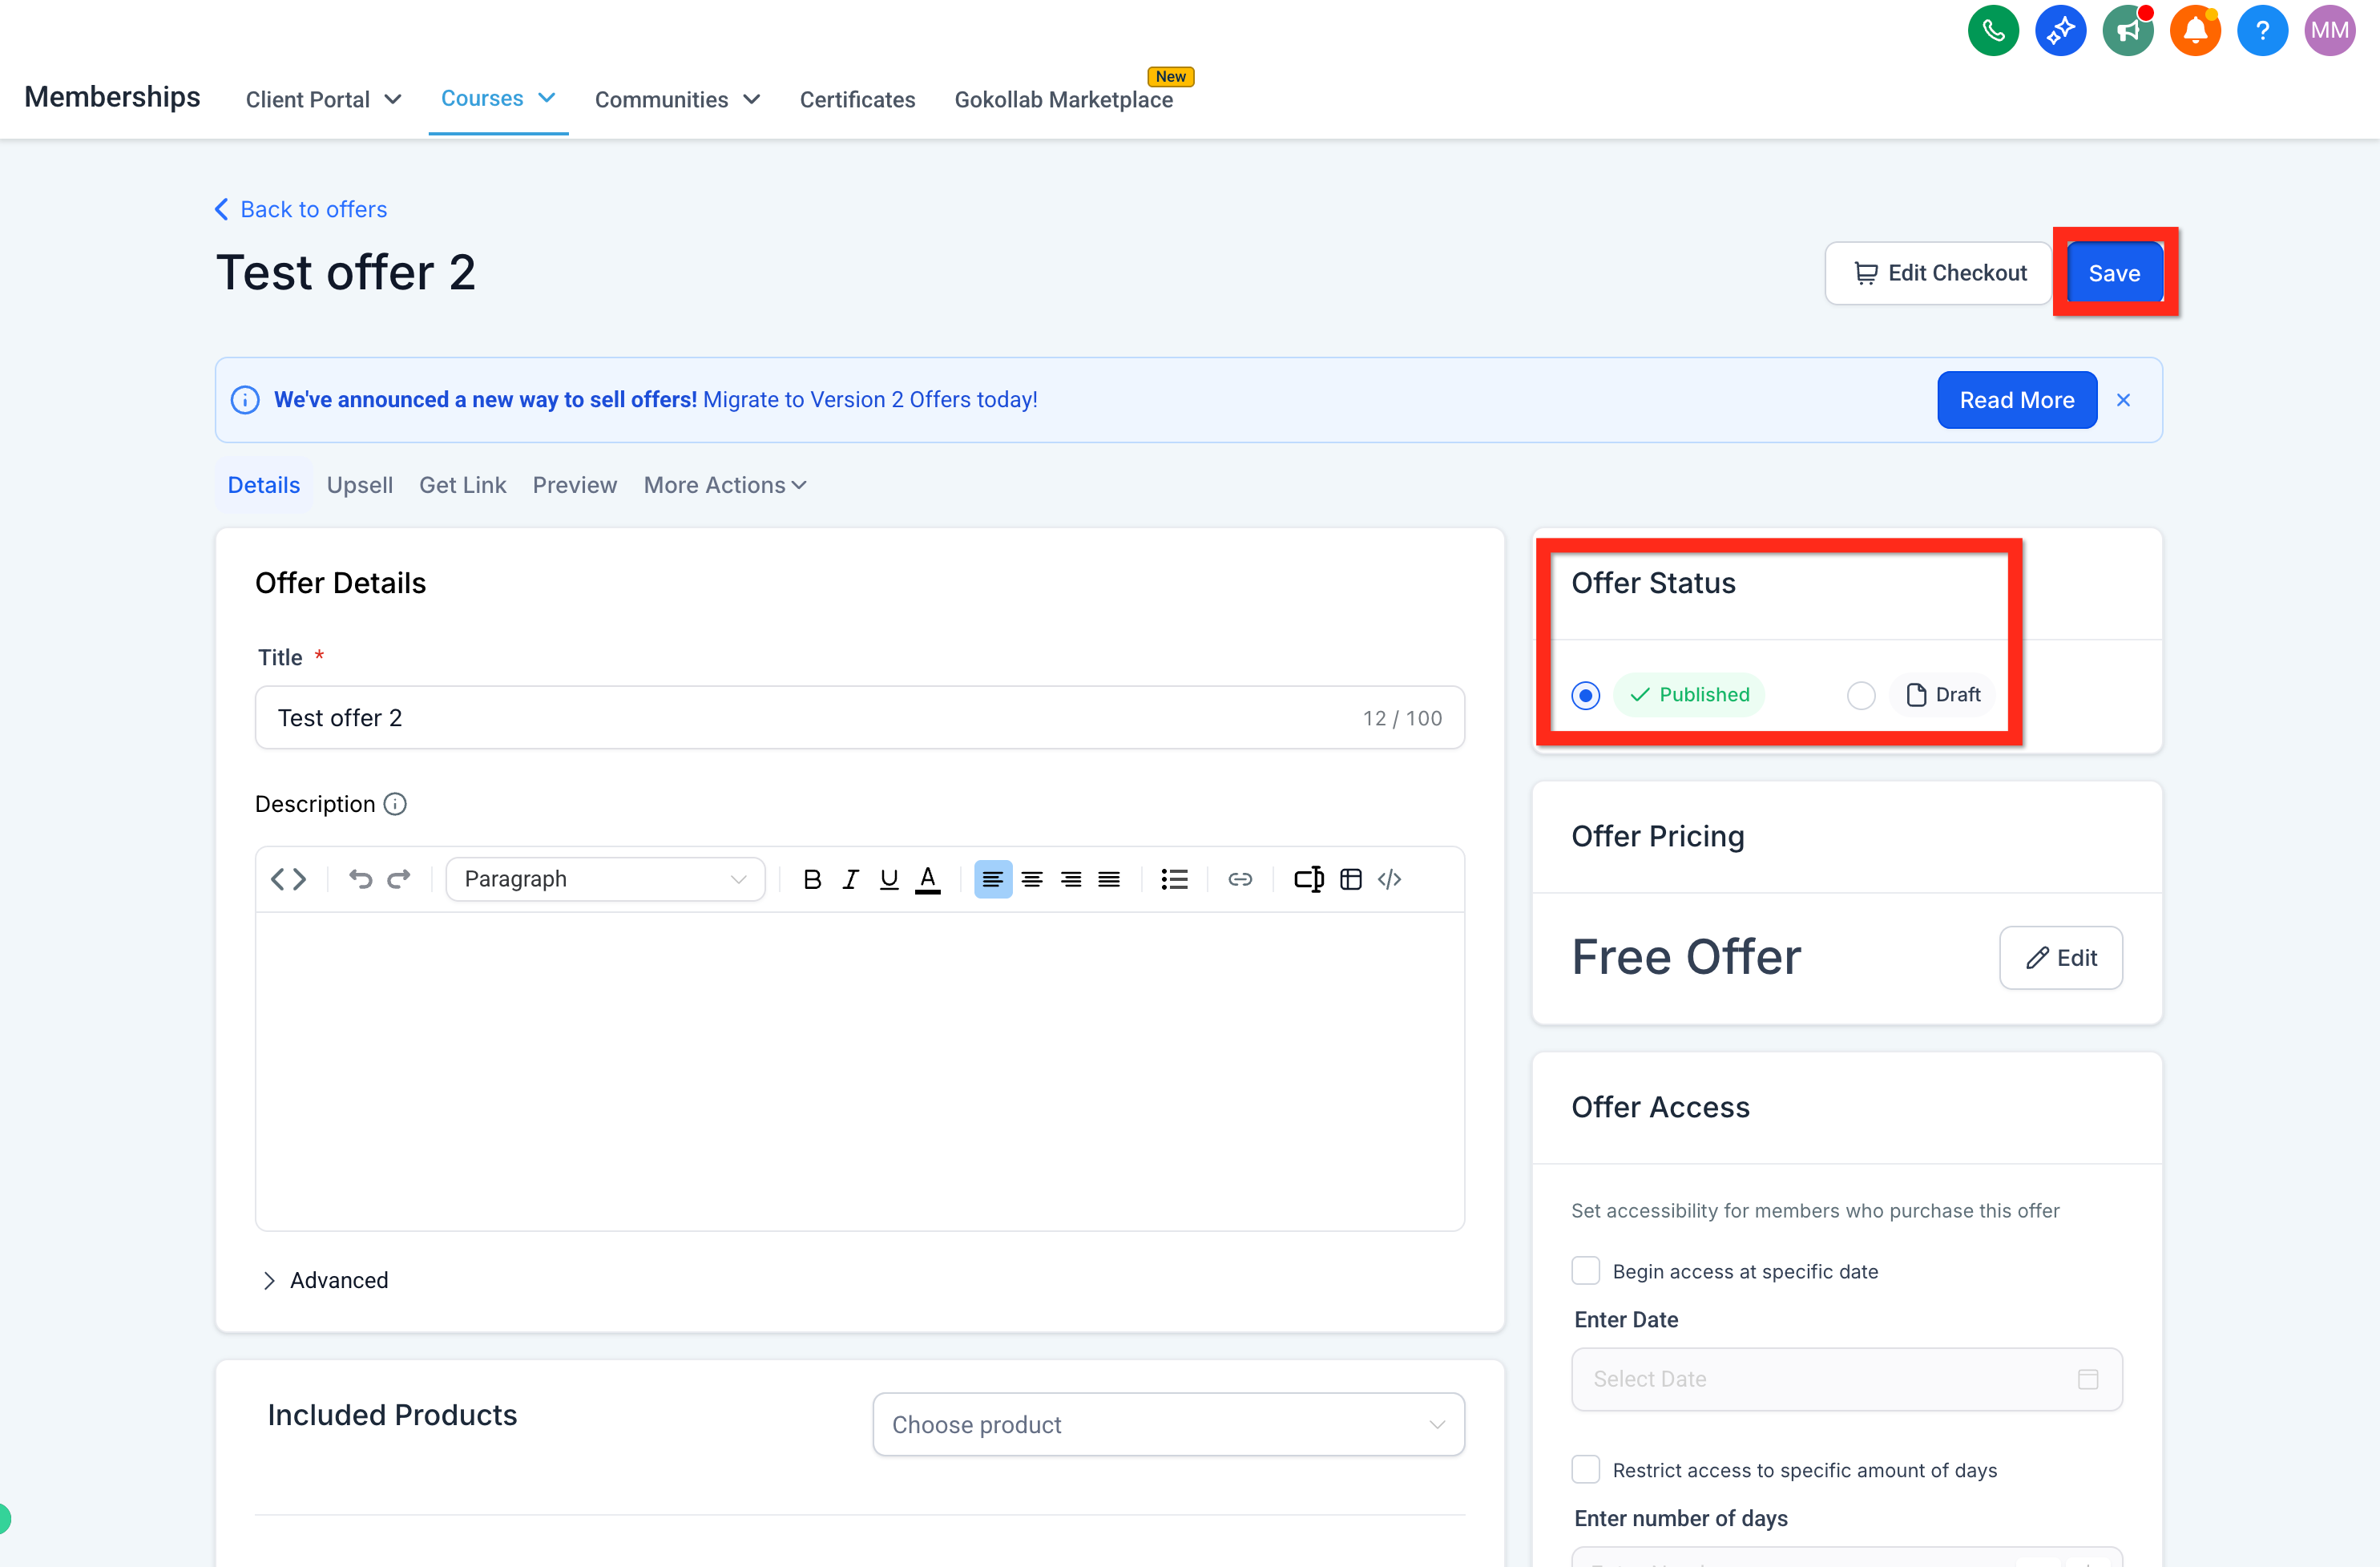
Task: Open the orange notifications bell
Action: coord(2195,31)
